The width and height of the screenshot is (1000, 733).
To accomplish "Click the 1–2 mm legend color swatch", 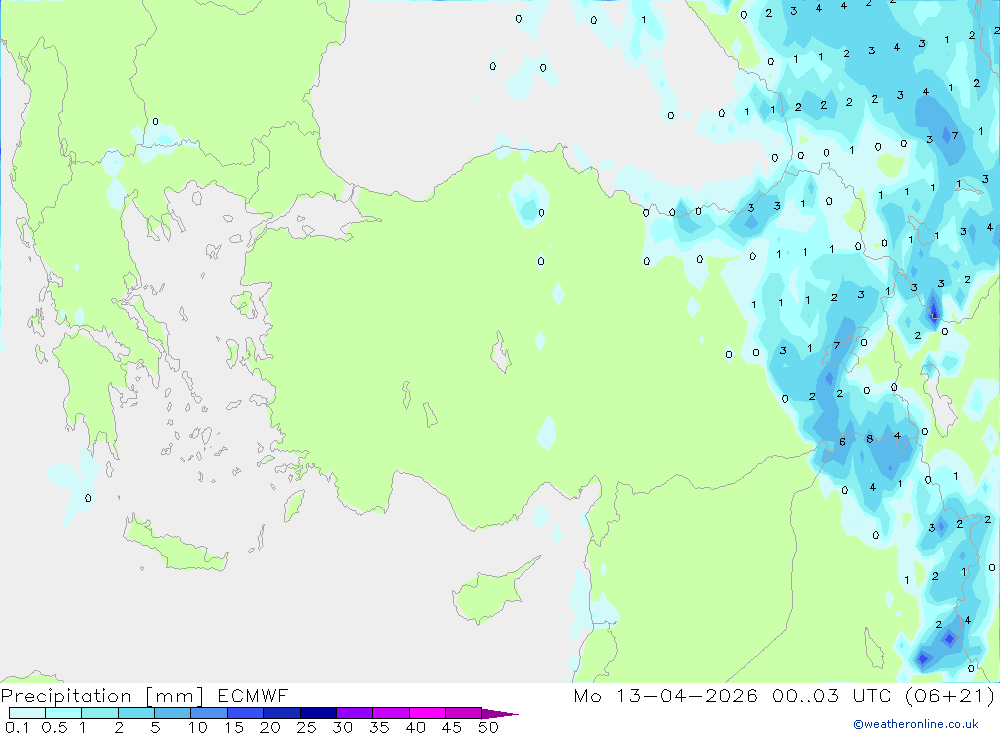I will coord(99,713).
